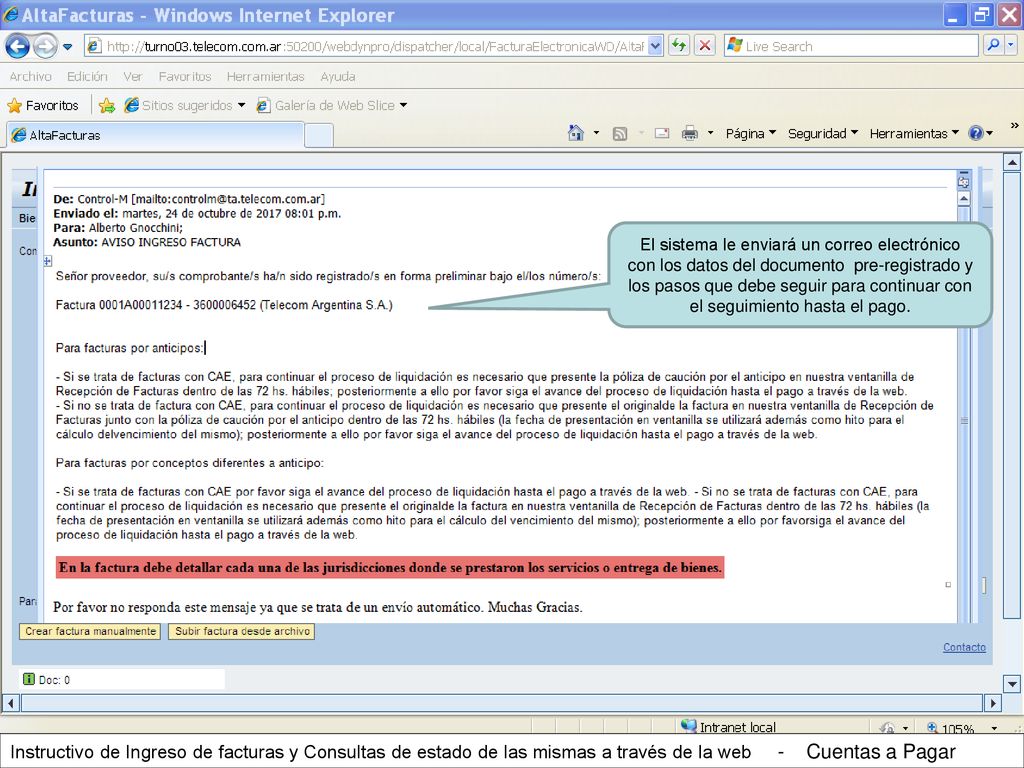Go back with the browser Back arrow

(x=17, y=46)
